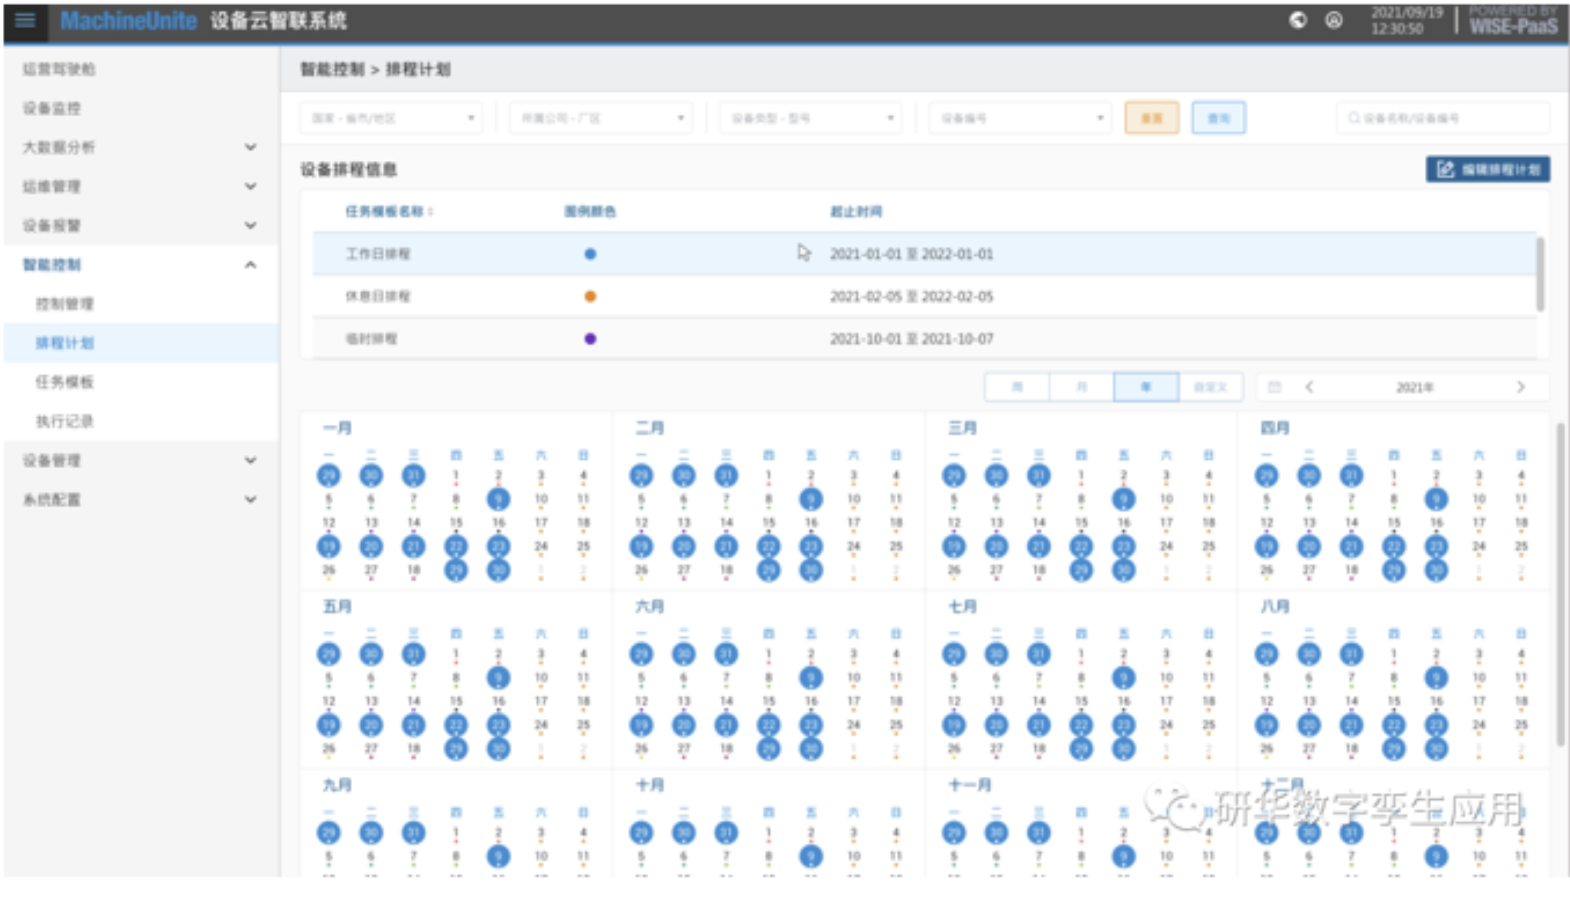1570x907 pixels.
Task: Click the 九月 month heading
Action: click(337, 786)
